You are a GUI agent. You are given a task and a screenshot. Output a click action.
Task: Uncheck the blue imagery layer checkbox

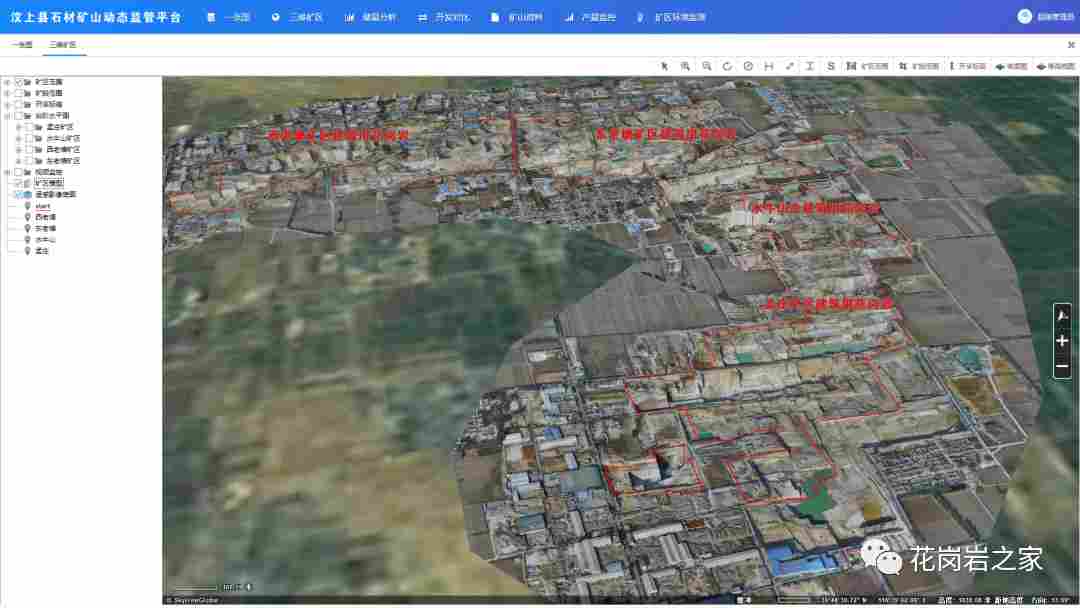[18, 195]
